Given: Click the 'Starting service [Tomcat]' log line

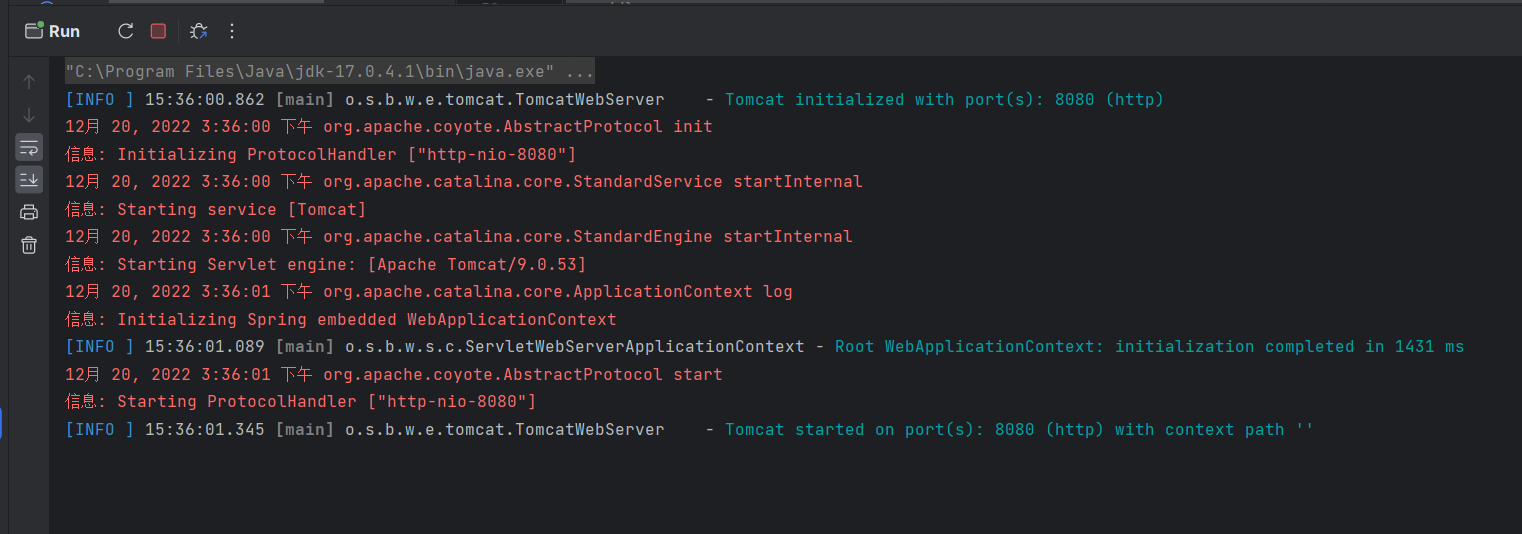Looking at the screenshot, I should click(241, 210).
